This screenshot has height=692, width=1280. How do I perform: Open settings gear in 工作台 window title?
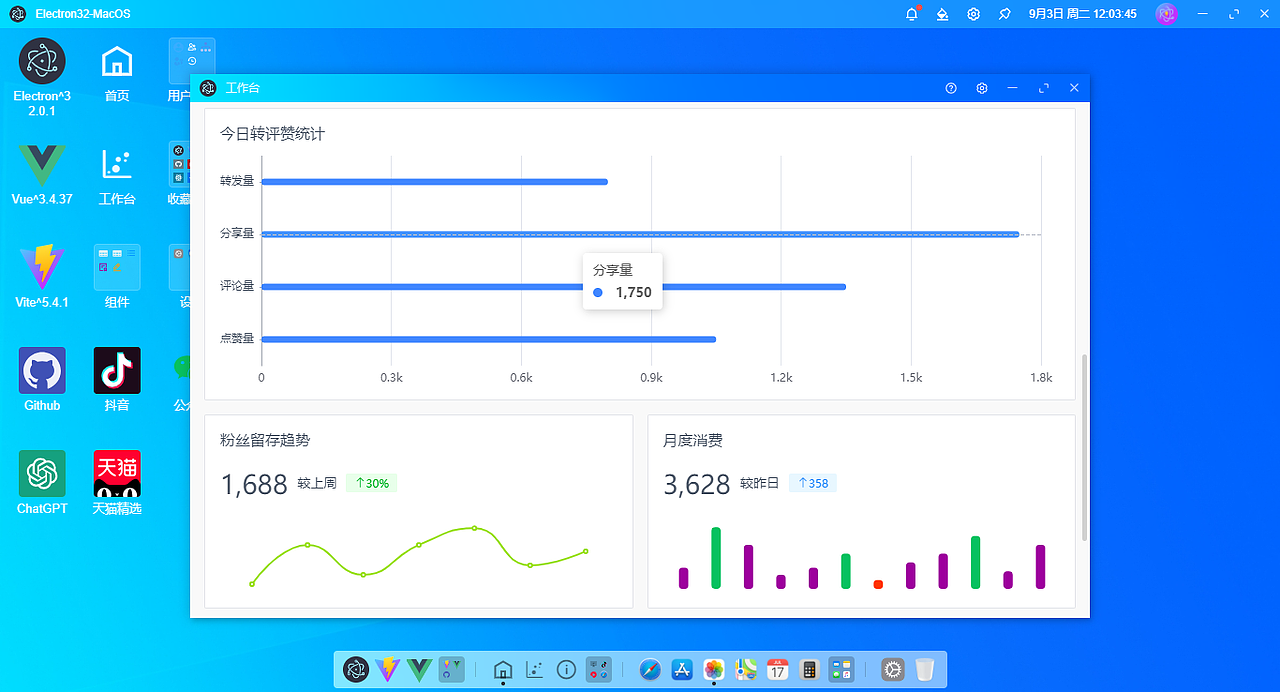pos(982,88)
